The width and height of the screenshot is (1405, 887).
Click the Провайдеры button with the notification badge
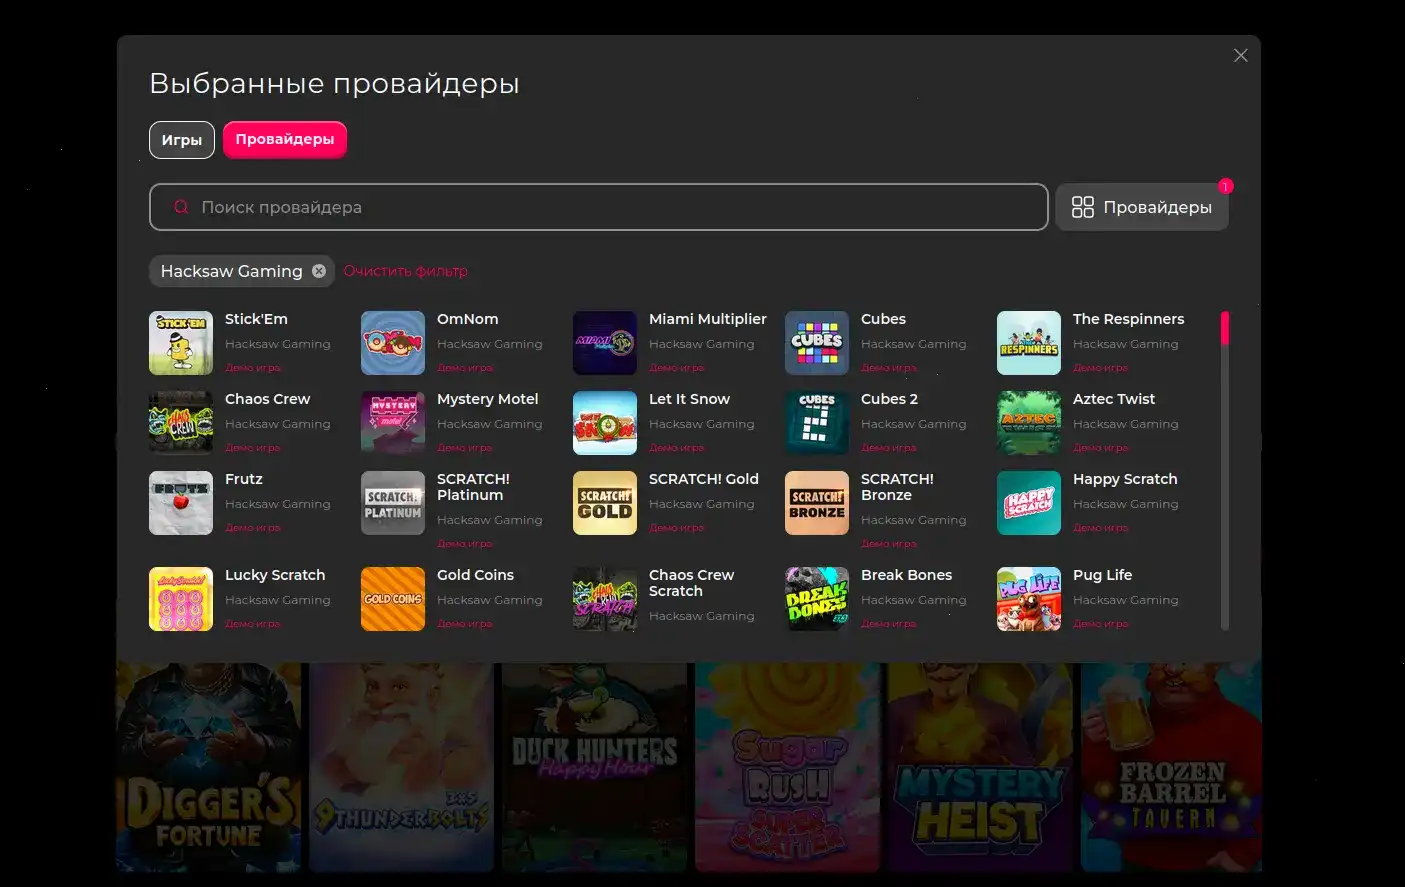tap(1142, 207)
